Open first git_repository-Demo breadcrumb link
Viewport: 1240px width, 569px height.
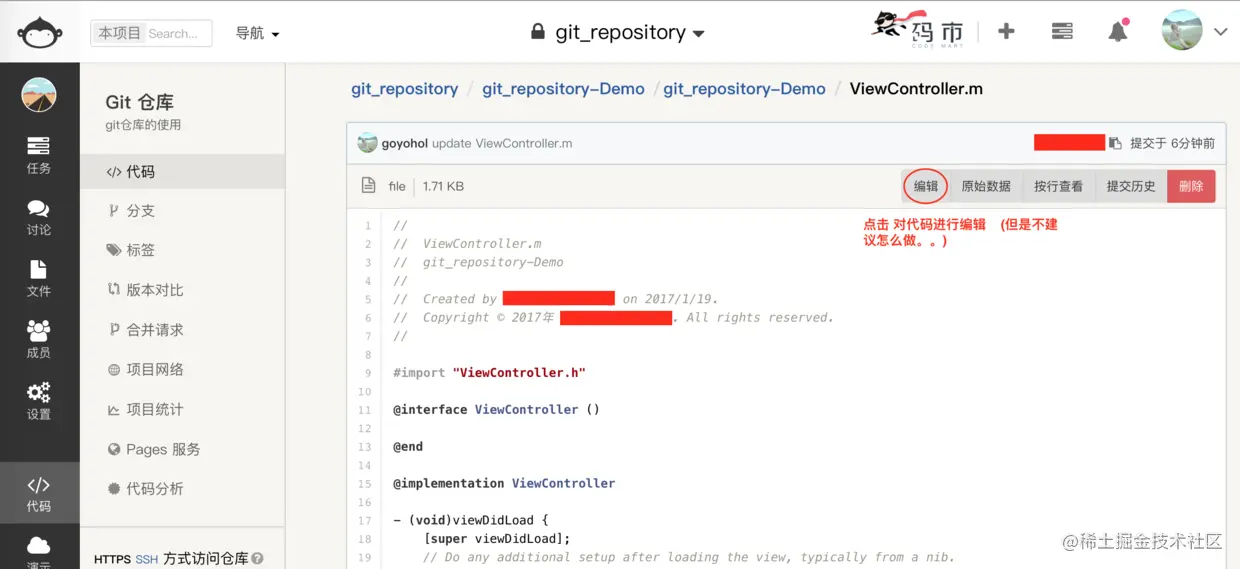(563, 89)
